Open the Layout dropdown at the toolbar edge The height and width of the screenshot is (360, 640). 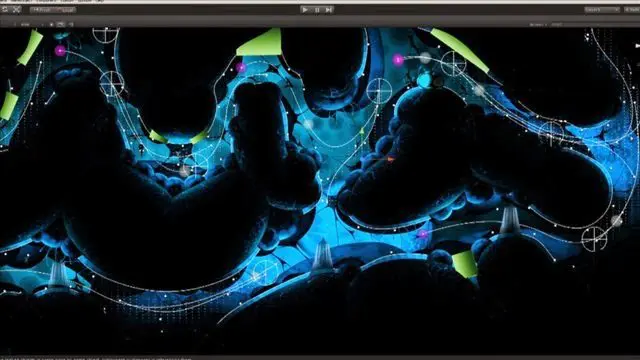tap(632, 9)
